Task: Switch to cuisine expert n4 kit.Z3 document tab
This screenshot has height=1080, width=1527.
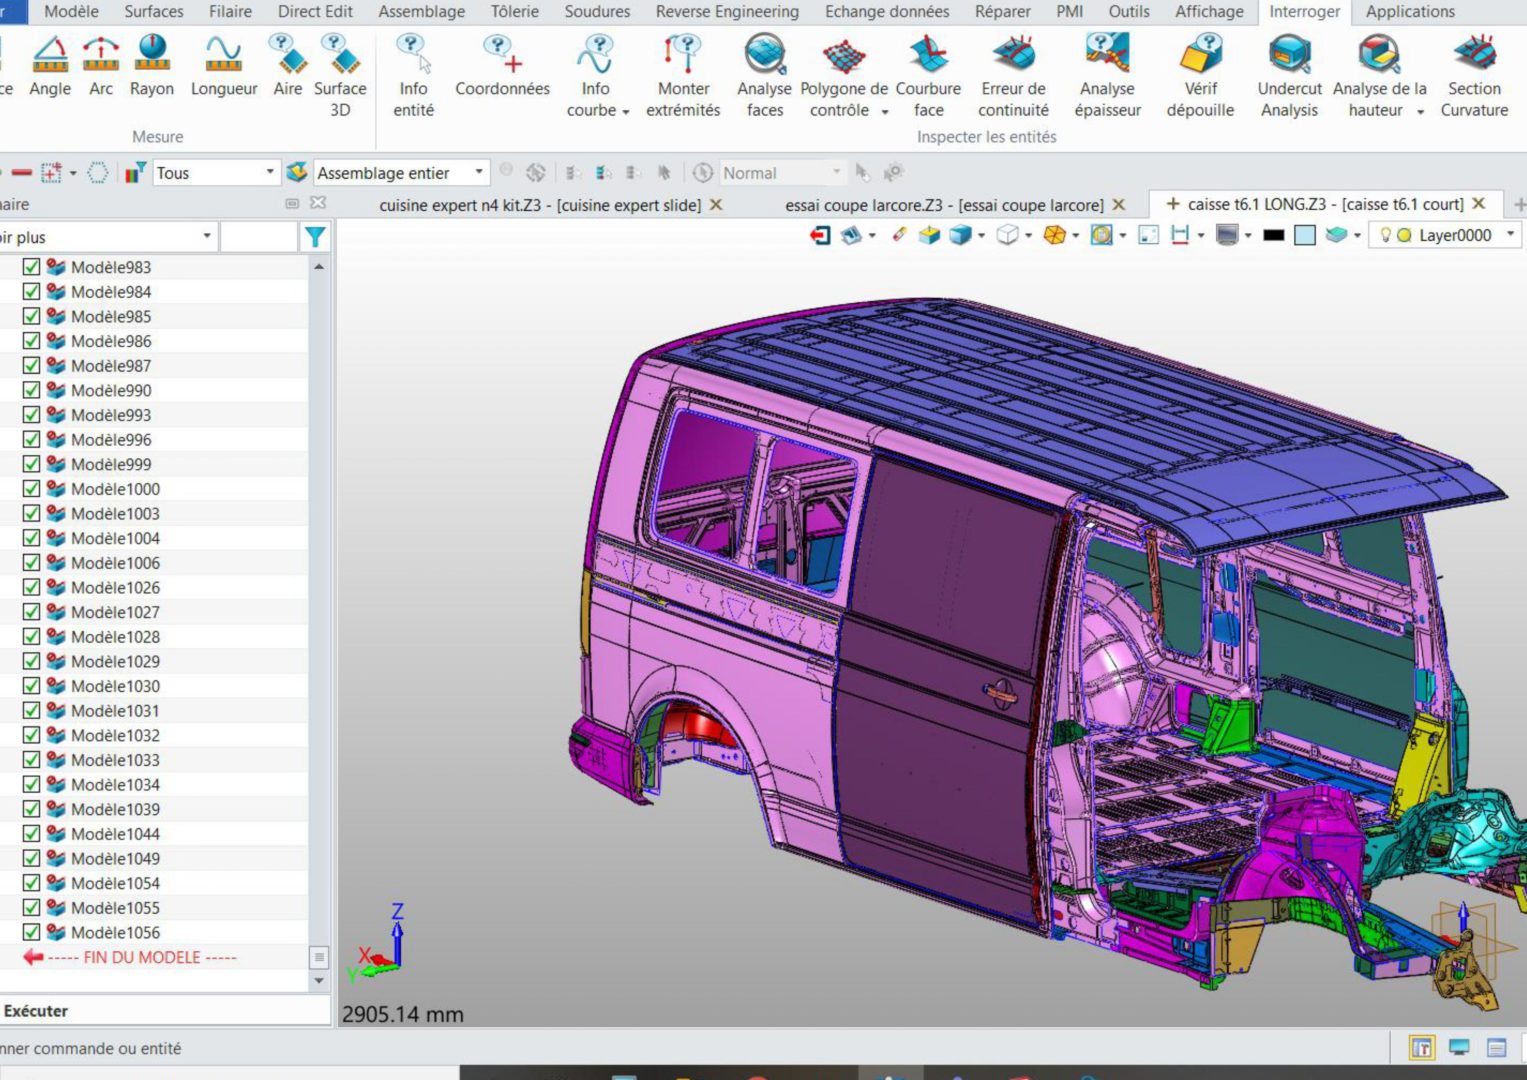Action: point(540,205)
